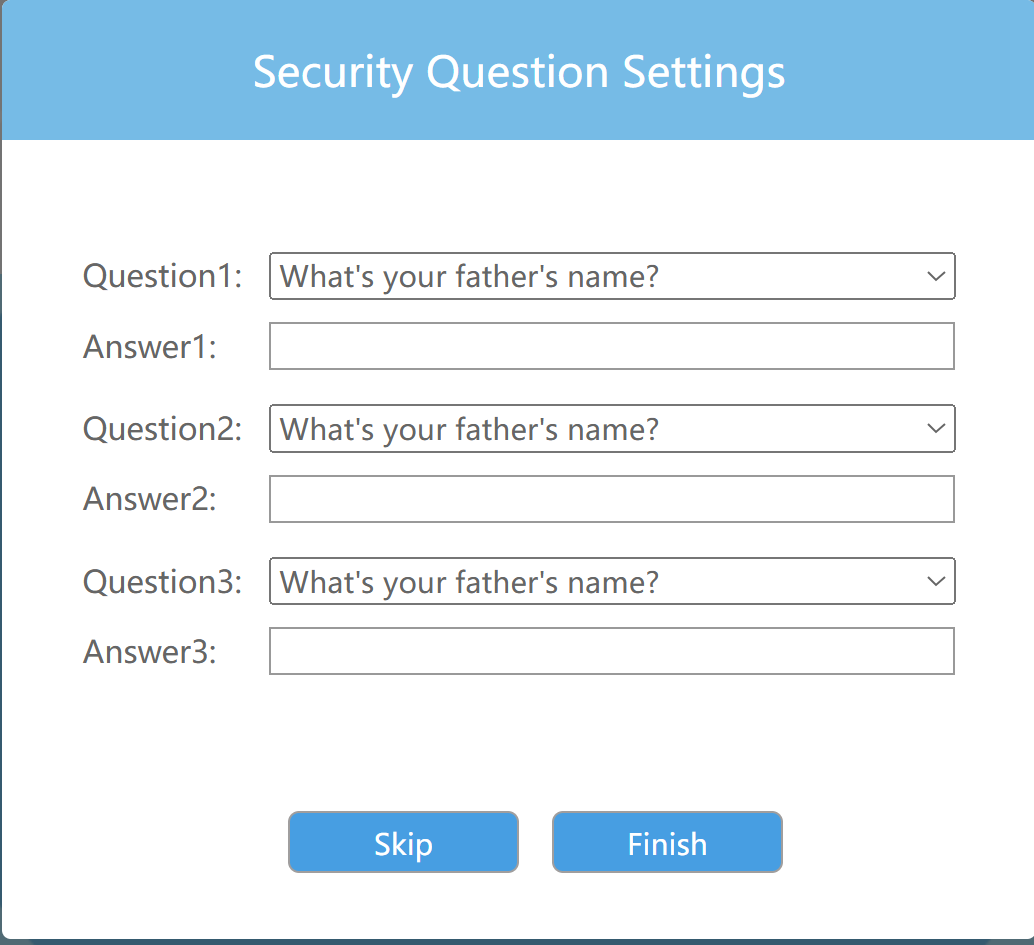
Task: Focus the Answer1 text field
Action: pos(611,346)
